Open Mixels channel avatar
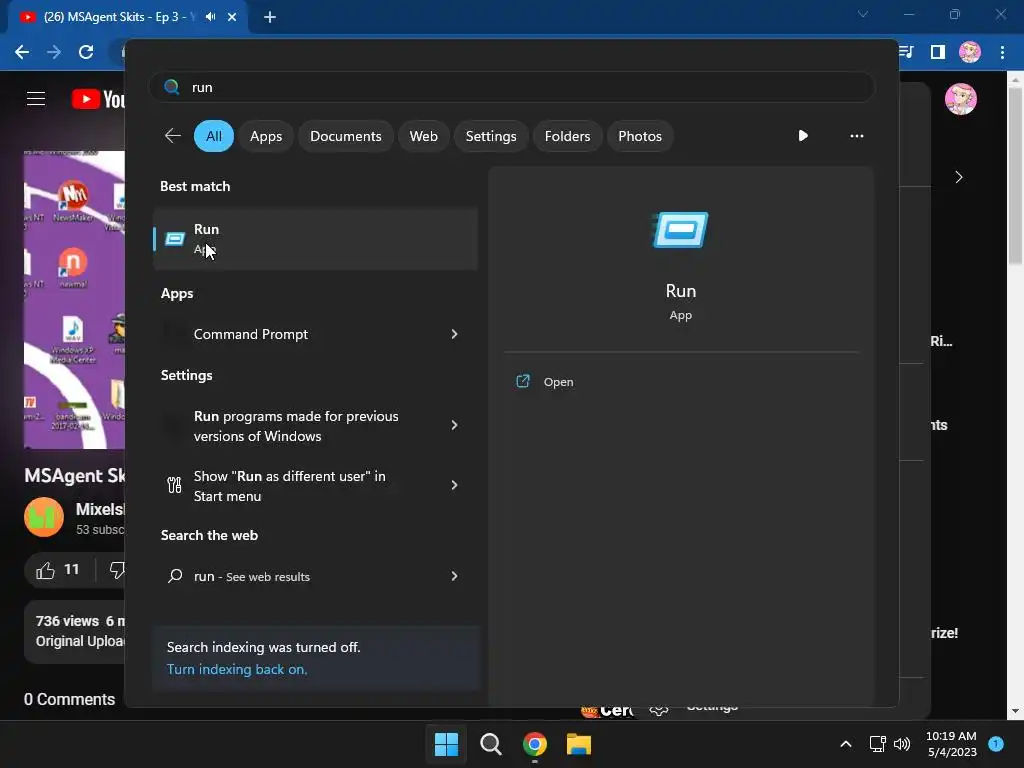Image resolution: width=1024 pixels, height=768 pixels. (44, 517)
